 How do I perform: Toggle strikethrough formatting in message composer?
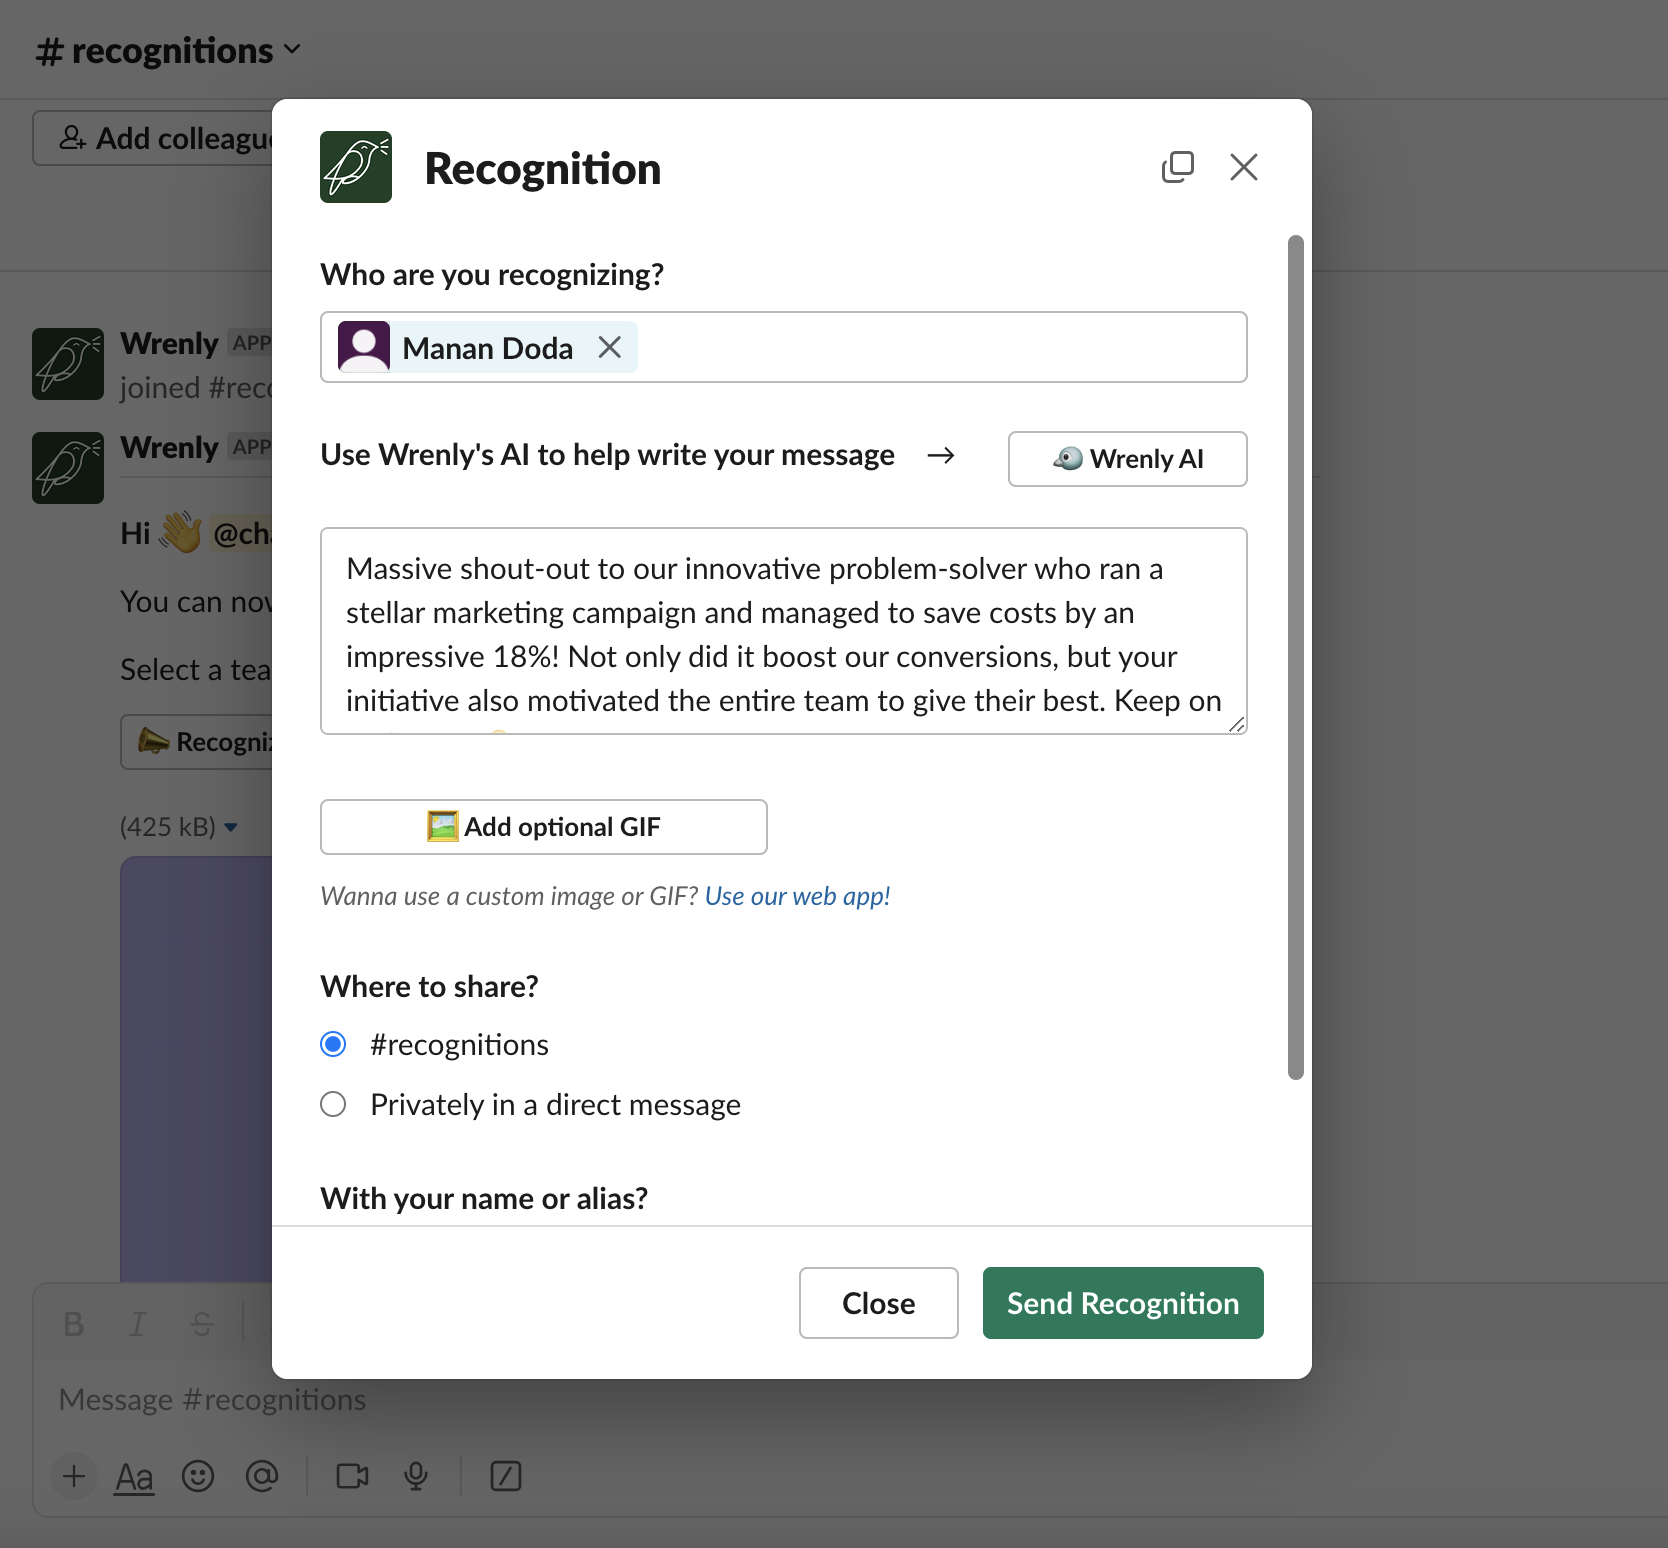point(202,1324)
